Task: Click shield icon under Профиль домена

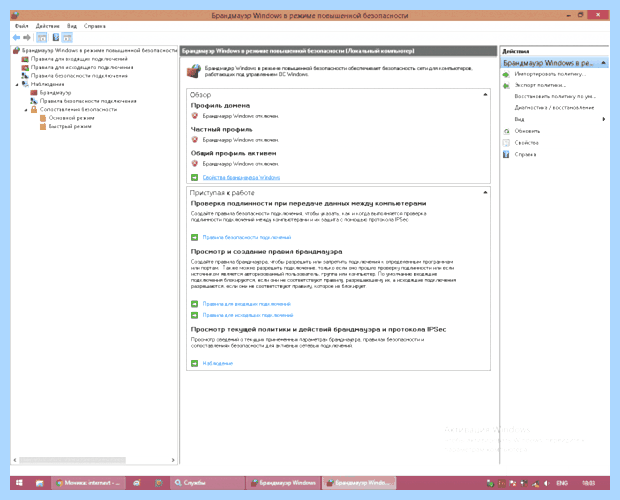Action: click(195, 116)
